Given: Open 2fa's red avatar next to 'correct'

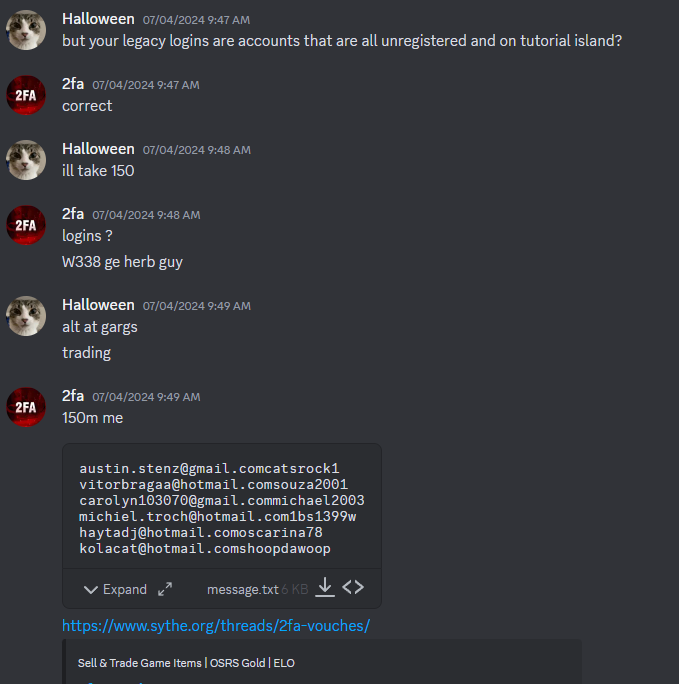Looking at the screenshot, I should tap(26, 95).
